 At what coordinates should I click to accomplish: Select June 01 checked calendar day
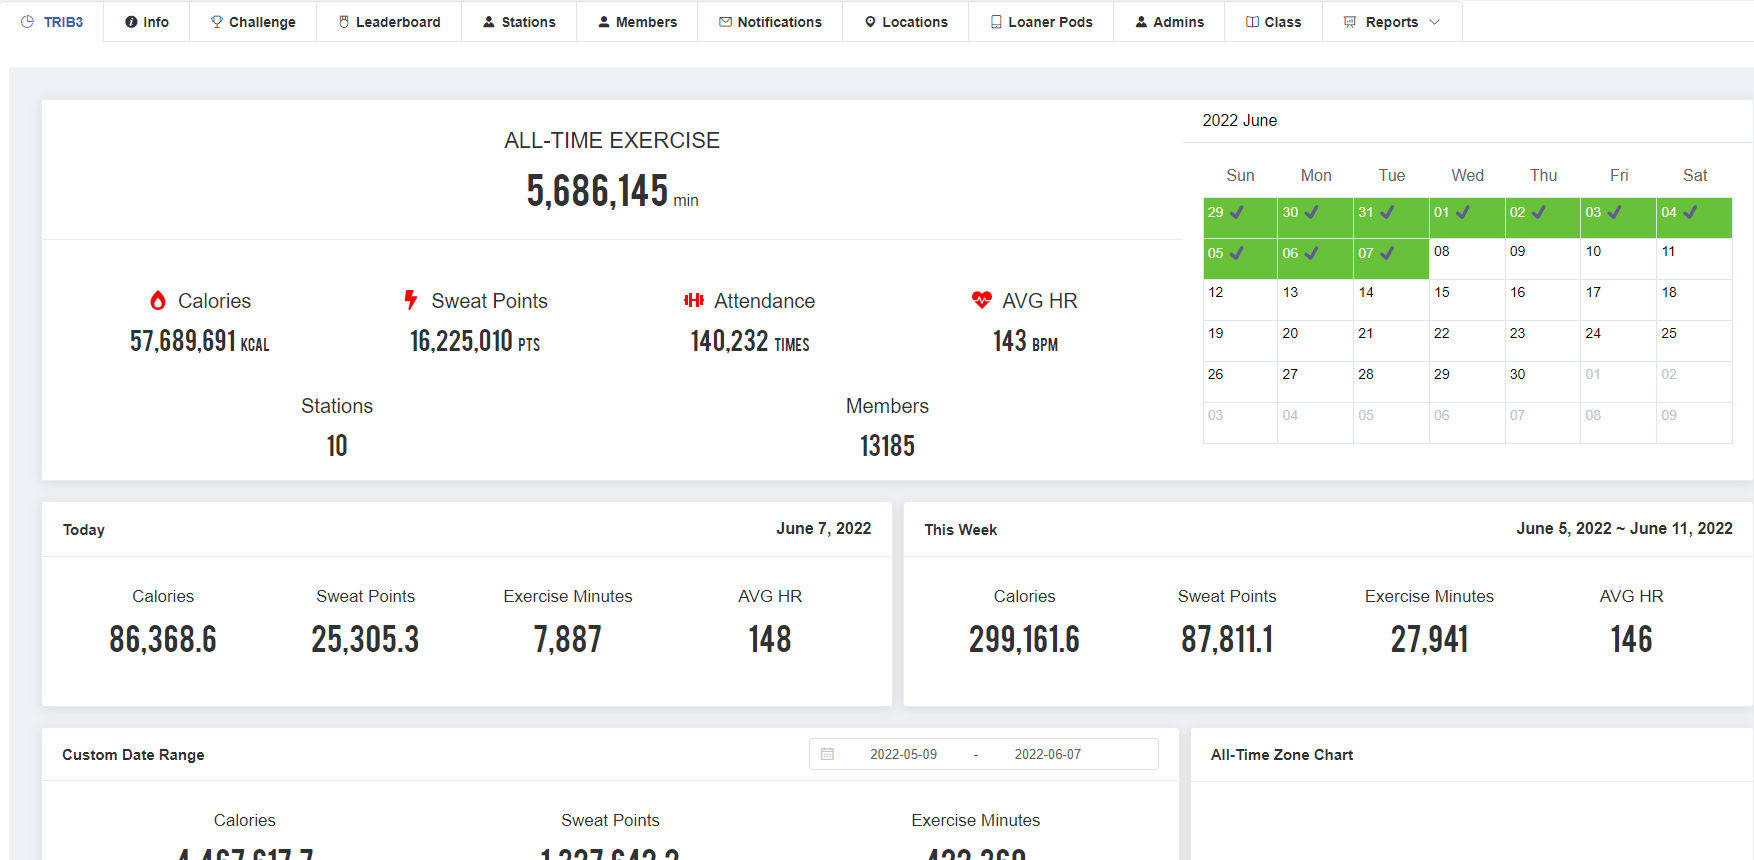tap(1467, 218)
